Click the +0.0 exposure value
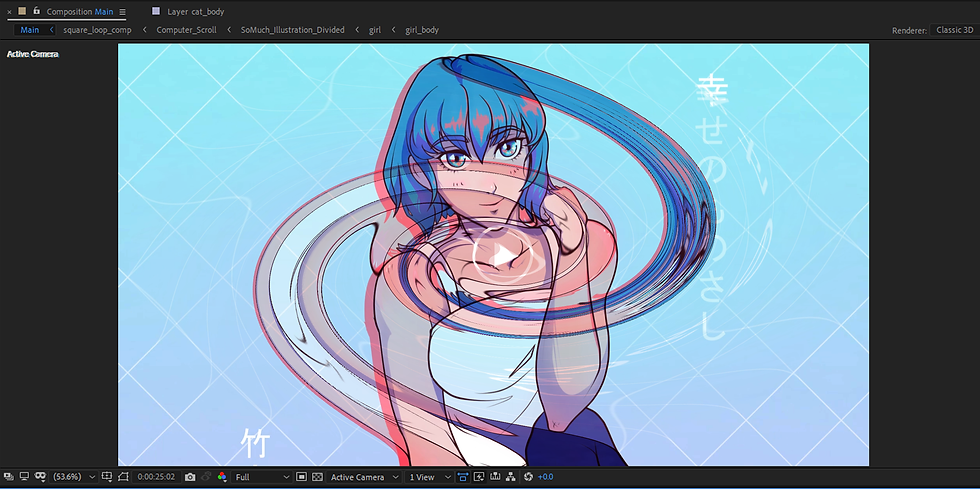Image resolution: width=980 pixels, height=489 pixels. pyautogui.click(x=545, y=477)
